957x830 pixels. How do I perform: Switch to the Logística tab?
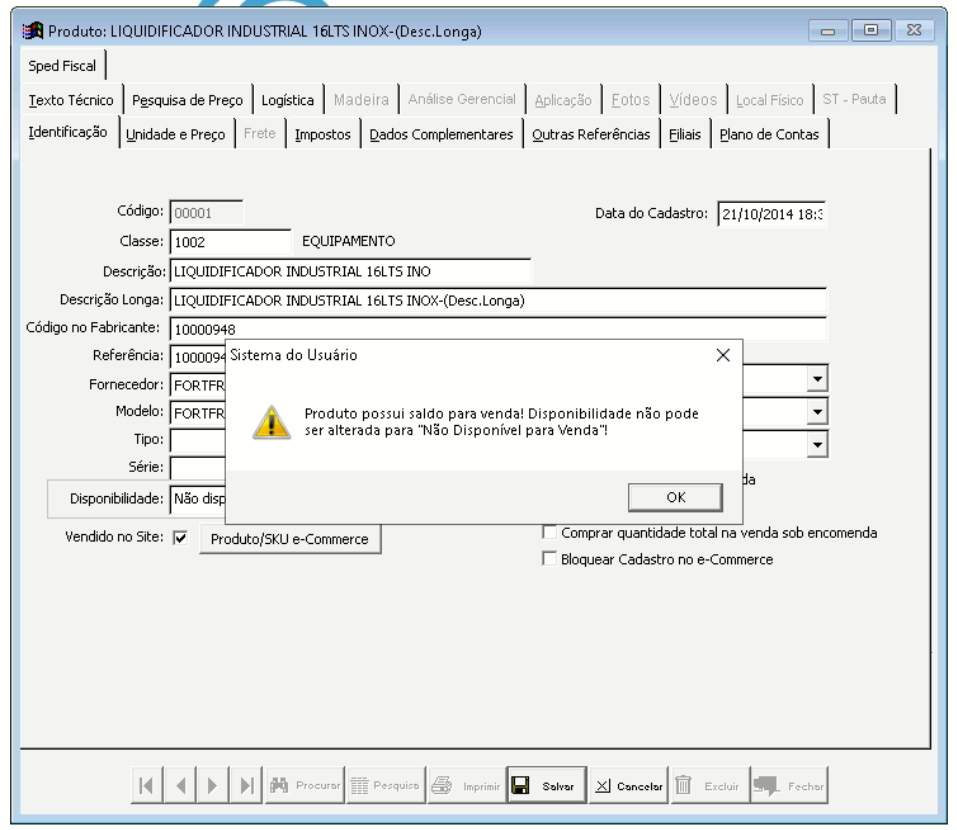coord(287,100)
